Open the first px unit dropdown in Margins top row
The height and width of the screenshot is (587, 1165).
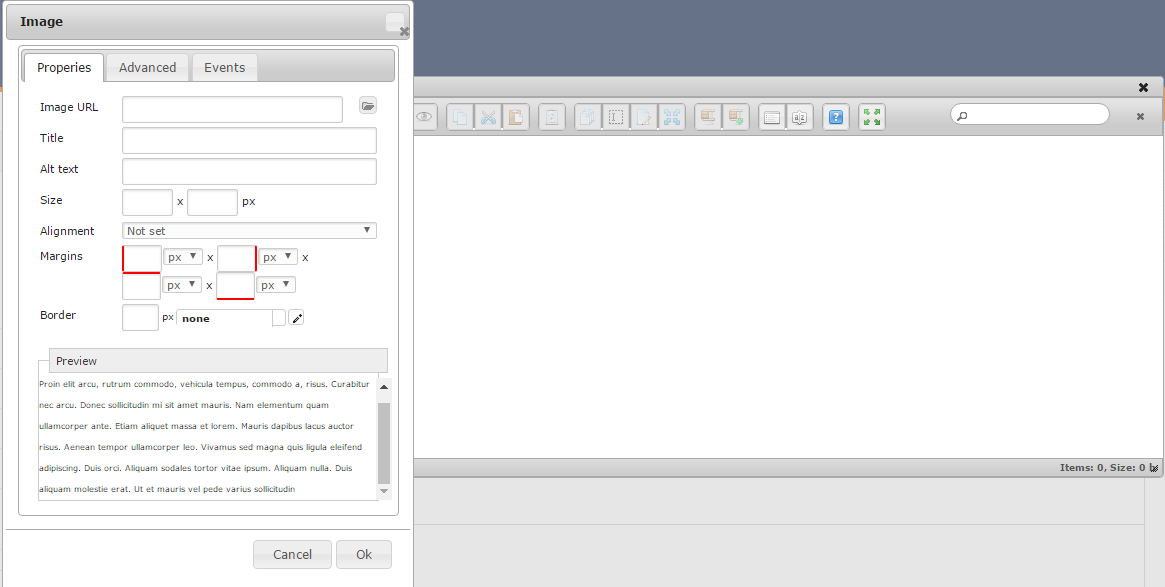tap(184, 257)
